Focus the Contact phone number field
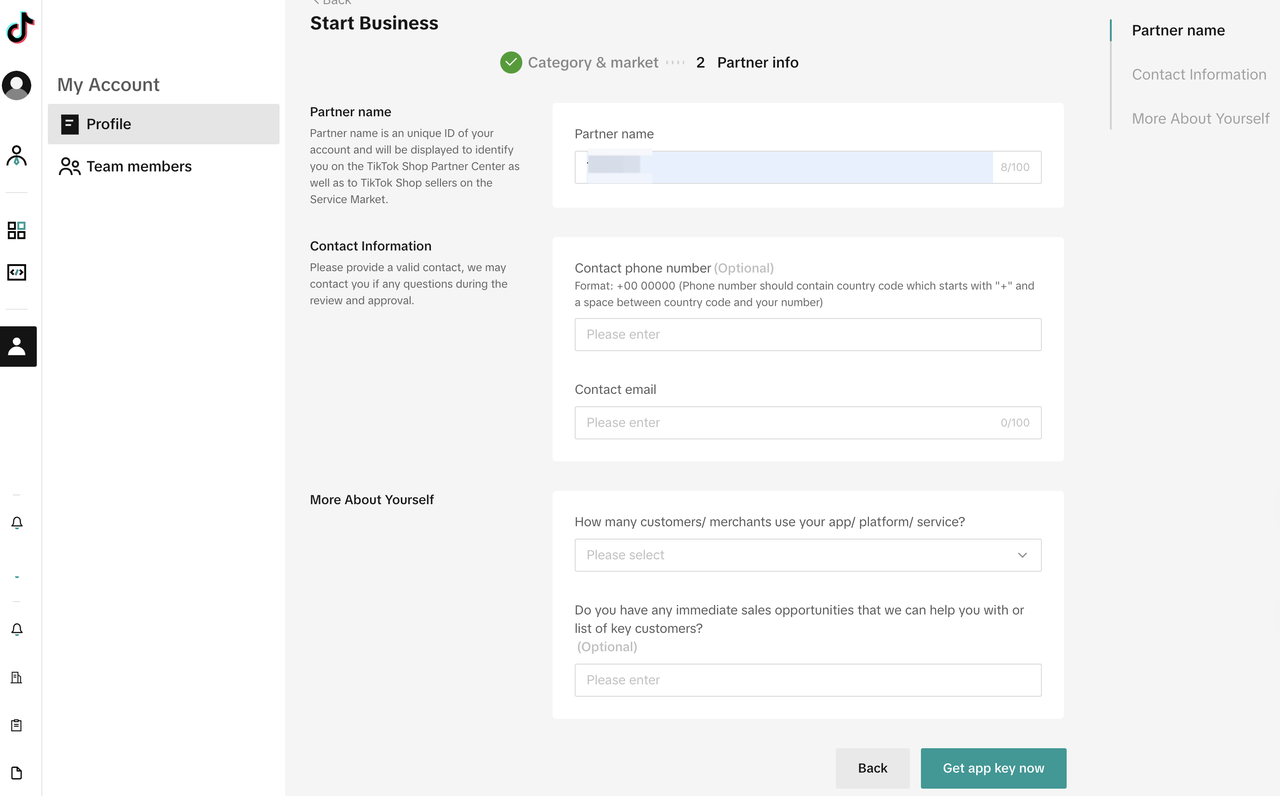The height and width of the screenshot is (796, 1280). point(808,334)
